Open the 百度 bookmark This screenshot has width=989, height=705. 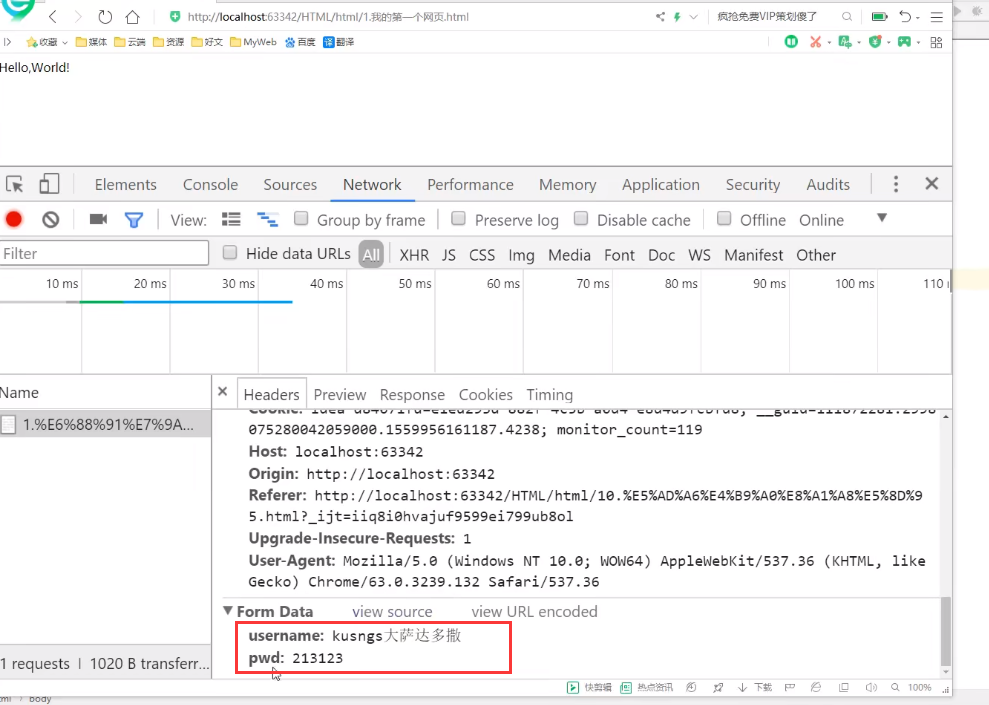click(x=300, y=42)
